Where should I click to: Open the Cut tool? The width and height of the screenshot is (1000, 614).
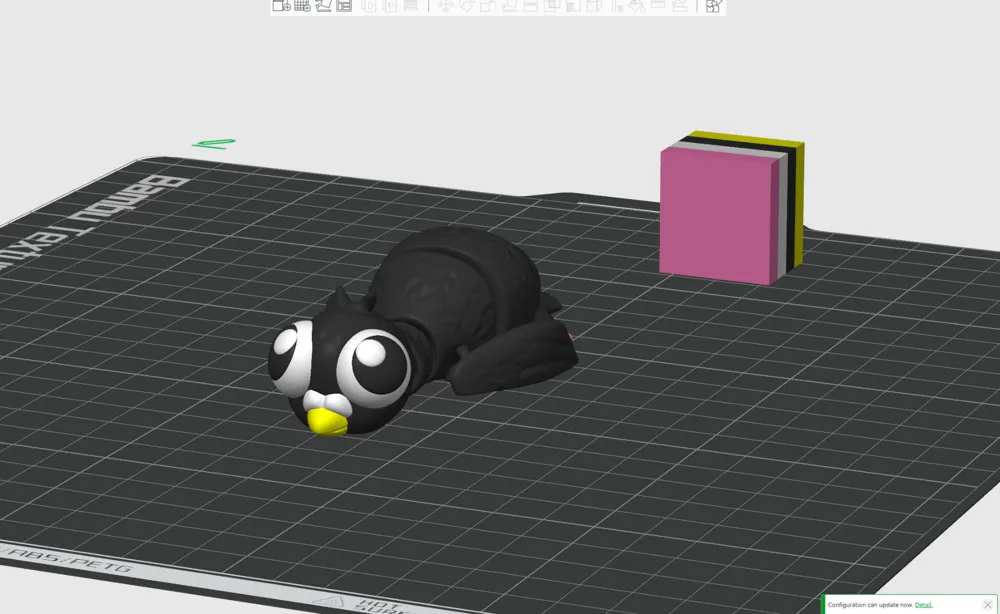click(x=530, y=6)
